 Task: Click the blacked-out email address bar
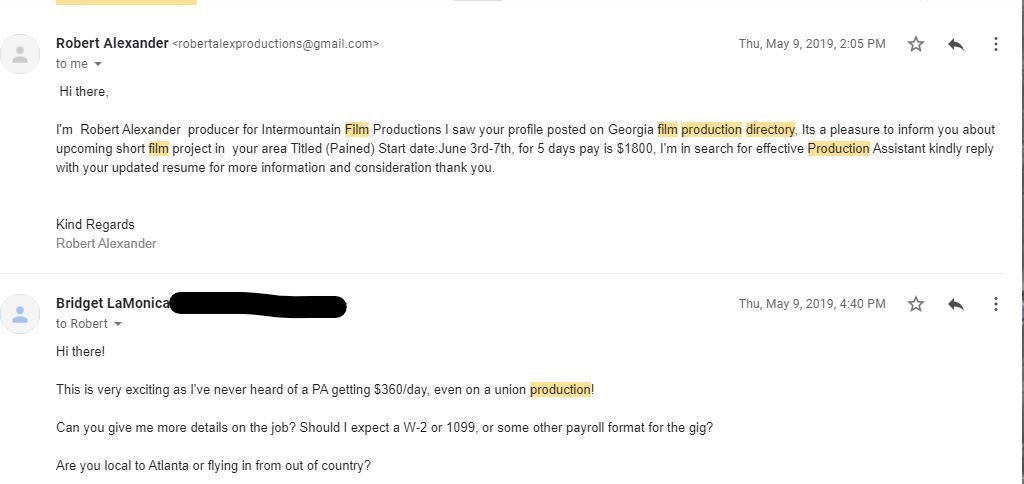[258, 305]
